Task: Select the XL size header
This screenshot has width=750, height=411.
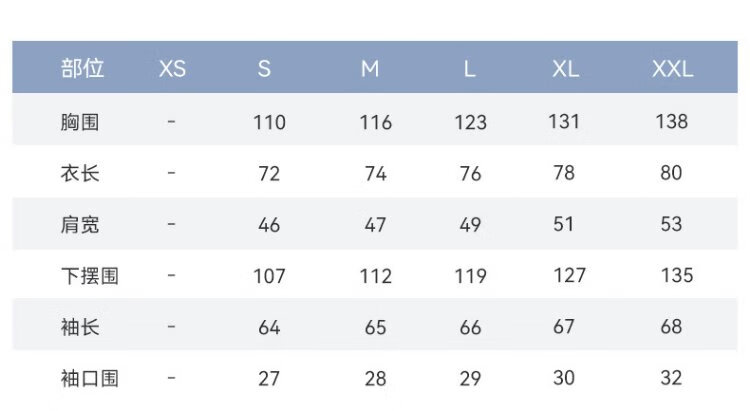Action: pyautogui.click(x=566, y=69)
